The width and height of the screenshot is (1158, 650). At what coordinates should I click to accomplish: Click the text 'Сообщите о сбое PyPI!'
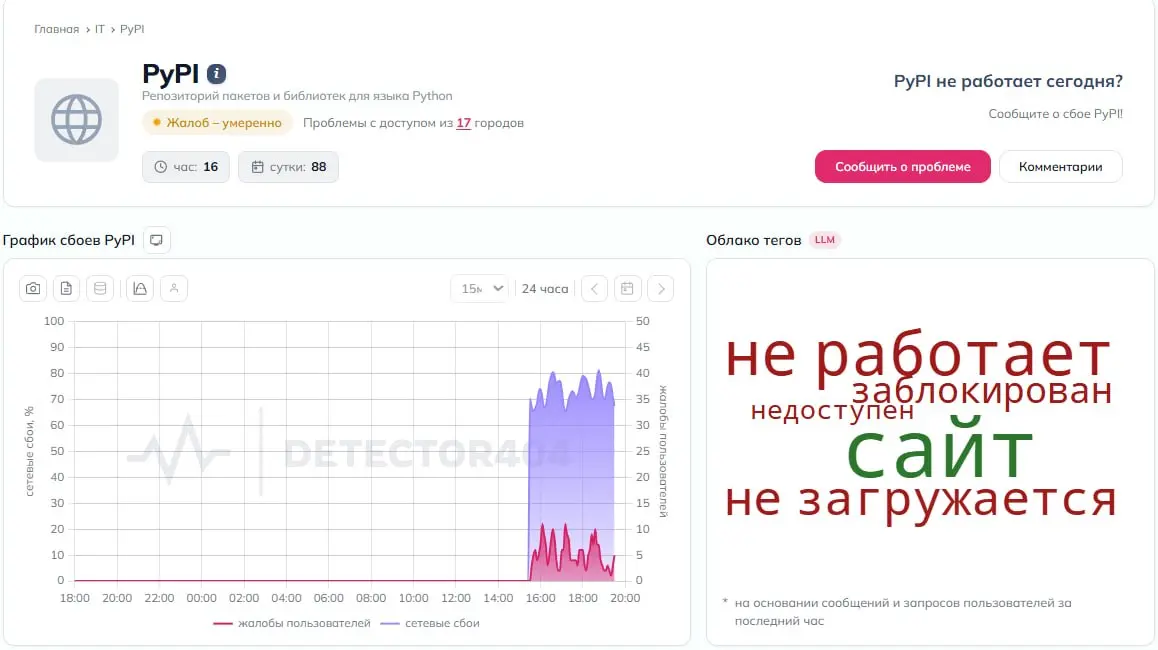tap(1055, 114)
